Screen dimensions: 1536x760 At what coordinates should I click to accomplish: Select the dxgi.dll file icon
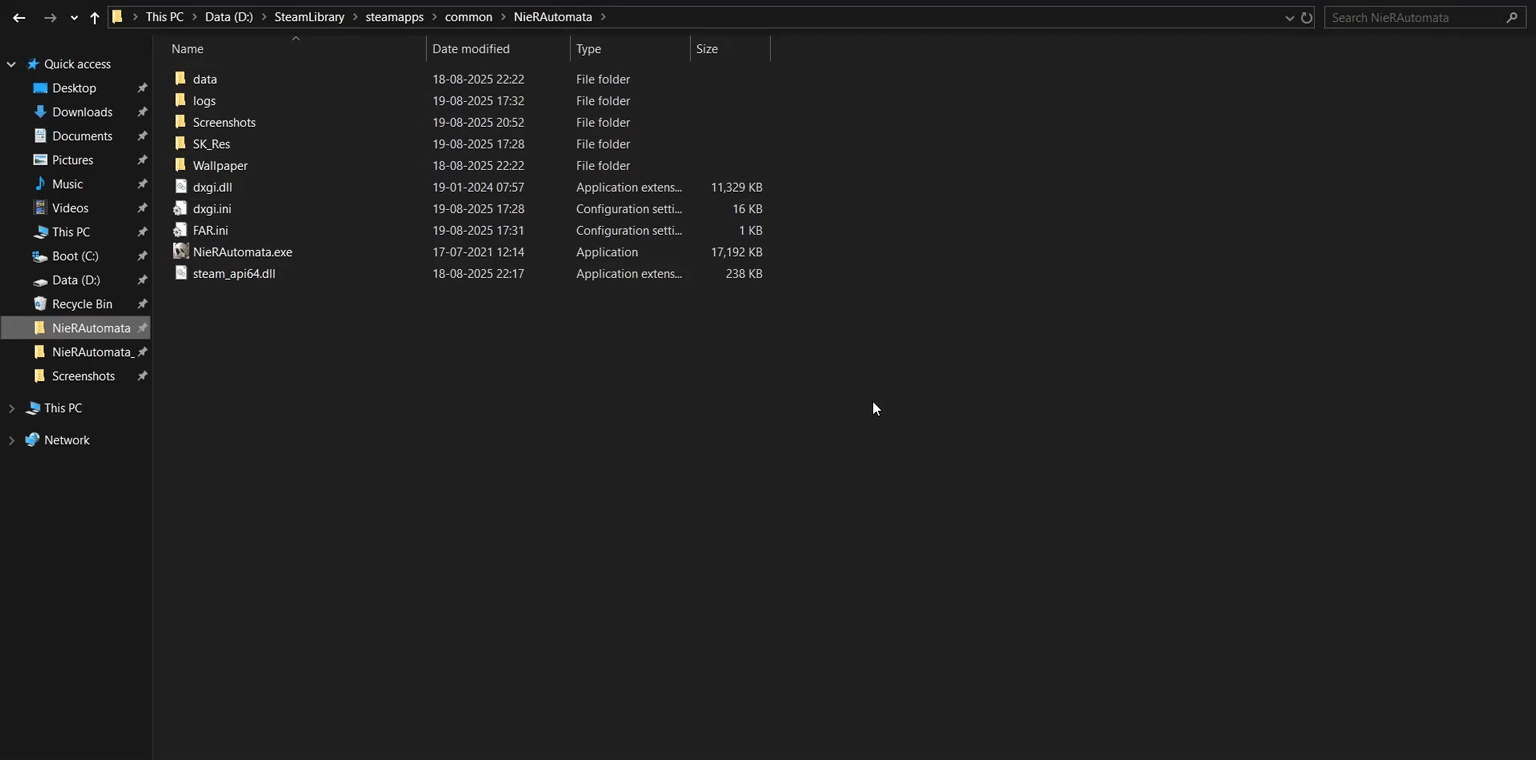[180, 187]
